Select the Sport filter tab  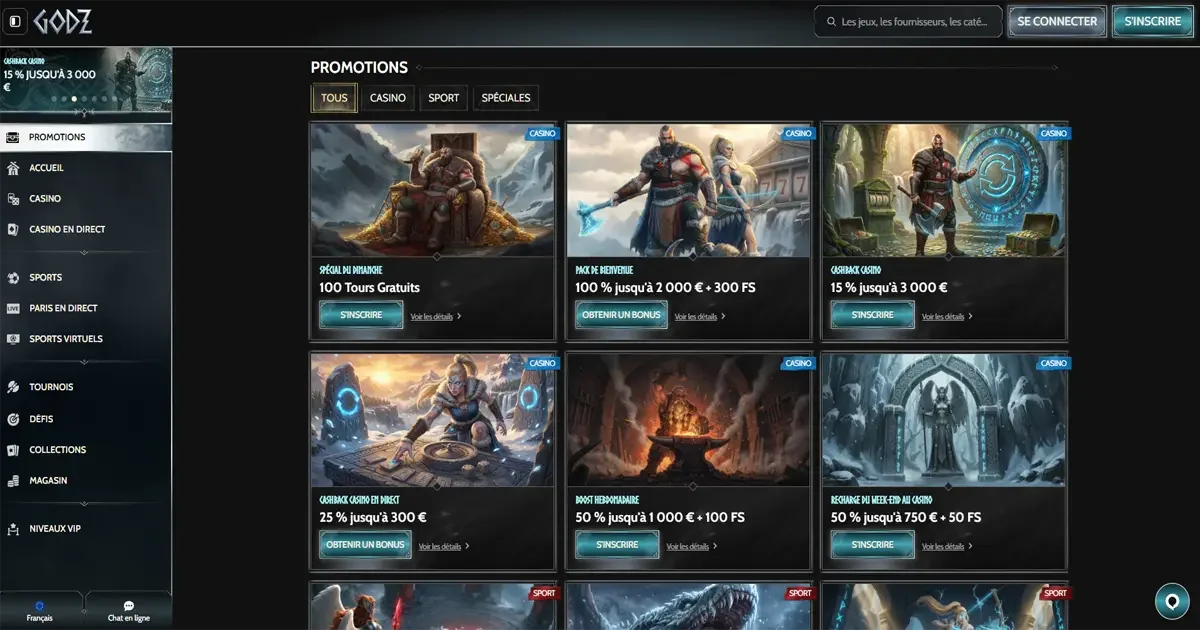pos(444,98)
